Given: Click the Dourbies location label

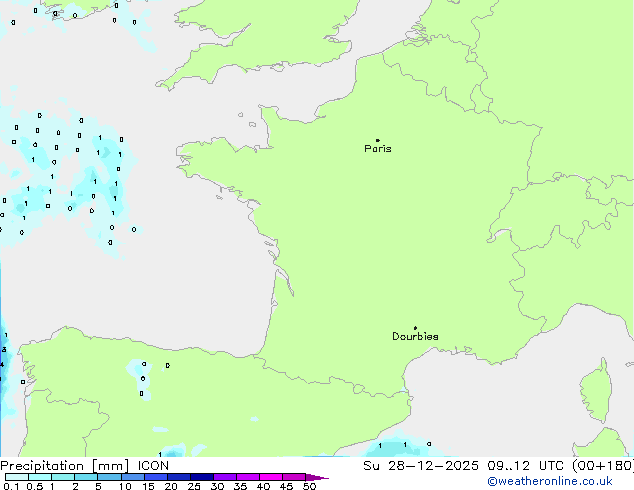Looking at the screenshot, I should pyautogui.click(x=415, y=336).
